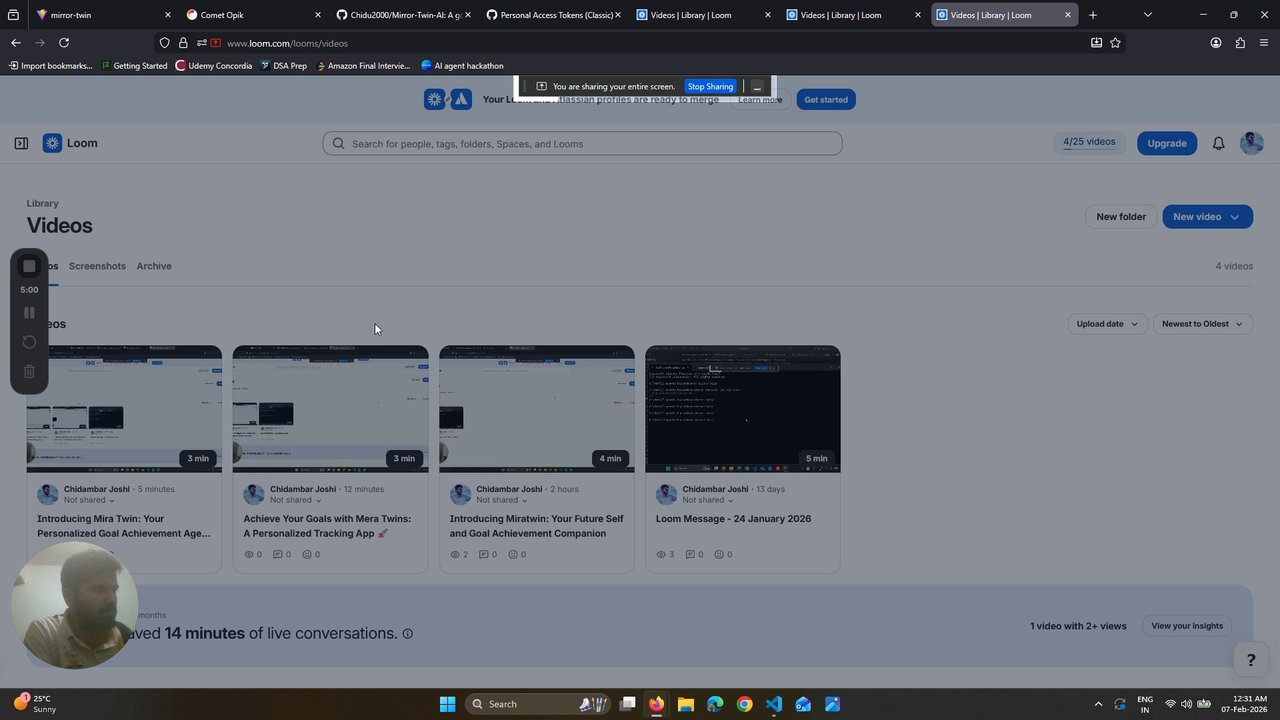Pause the Loom recording
This screenshot has height=720, width=1280.
(29, 313)
